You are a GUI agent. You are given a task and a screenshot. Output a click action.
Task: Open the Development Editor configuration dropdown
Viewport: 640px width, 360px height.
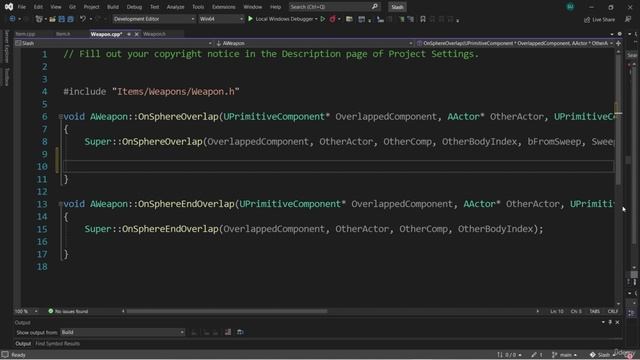[x=154, y=19]
